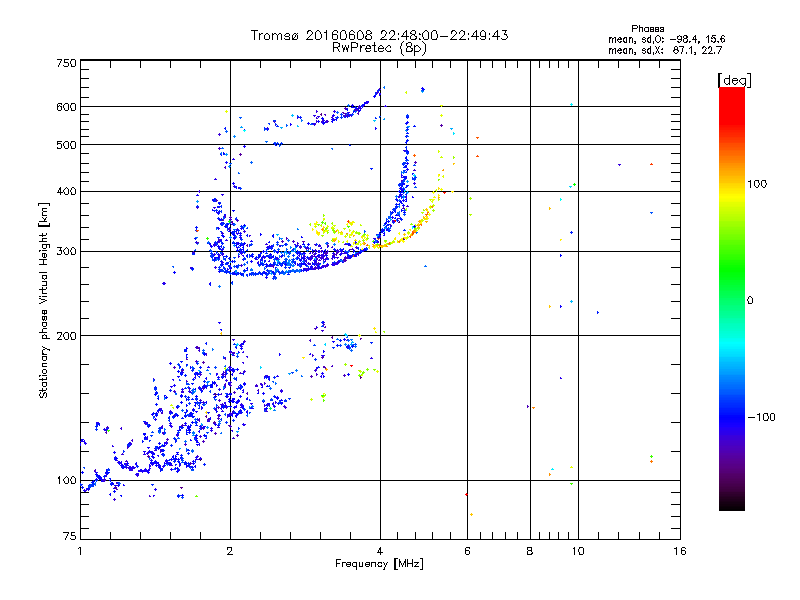This screenshot has width=800, height=600.
Task: Click the colorbar tick label "-100"
Action: click(761, 417)
